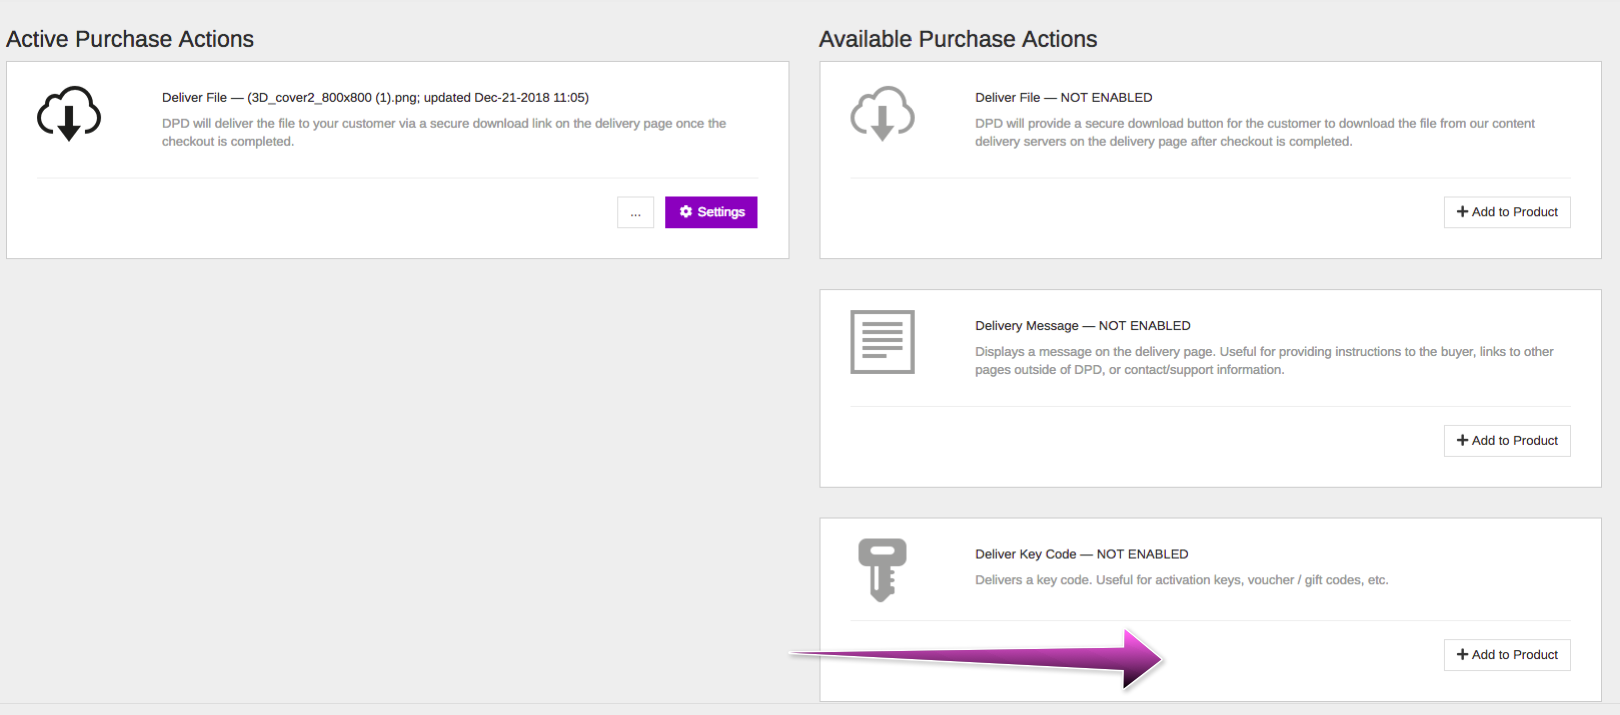Image resolution: width=1620 pixels, height=715 pixels.
Task: Open Settings for active Deliver File action
Action: click(x=711, y=212)
